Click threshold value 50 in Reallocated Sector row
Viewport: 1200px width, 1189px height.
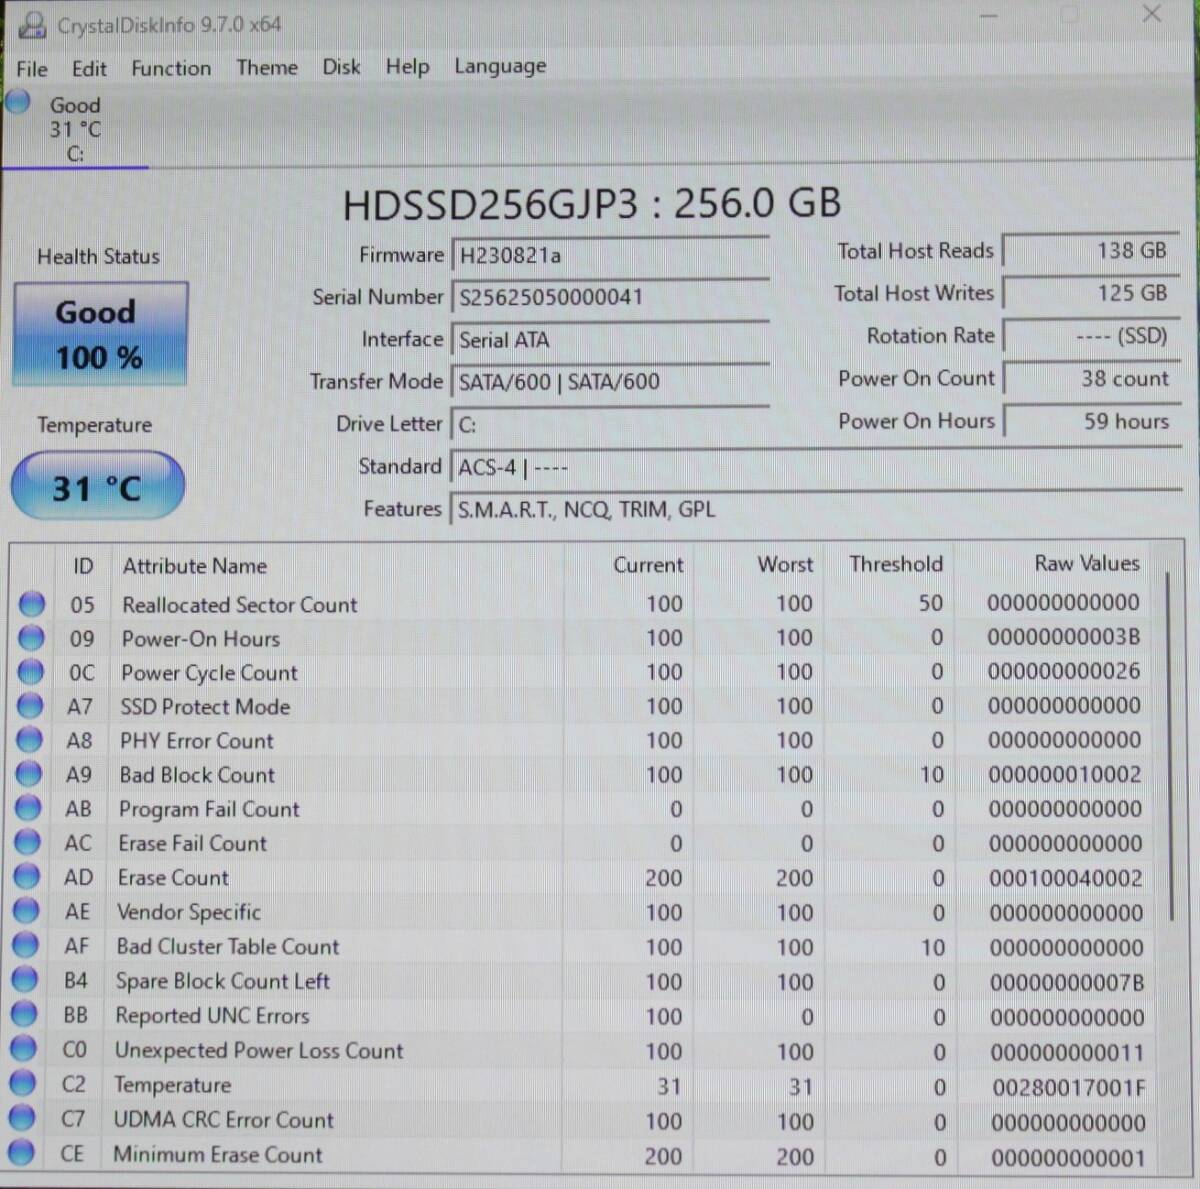[x=931, y=603]
